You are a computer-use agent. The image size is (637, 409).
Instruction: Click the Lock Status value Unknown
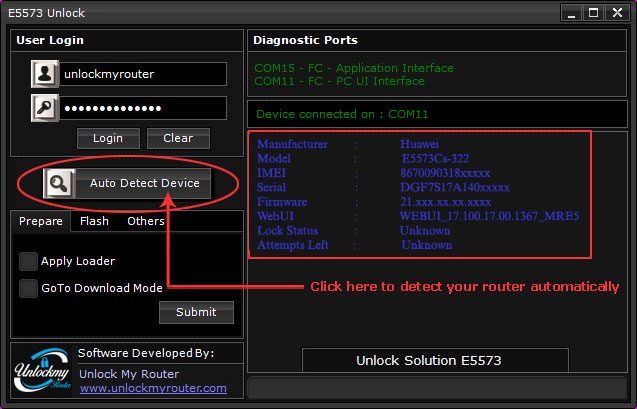(x=425, y=231)
